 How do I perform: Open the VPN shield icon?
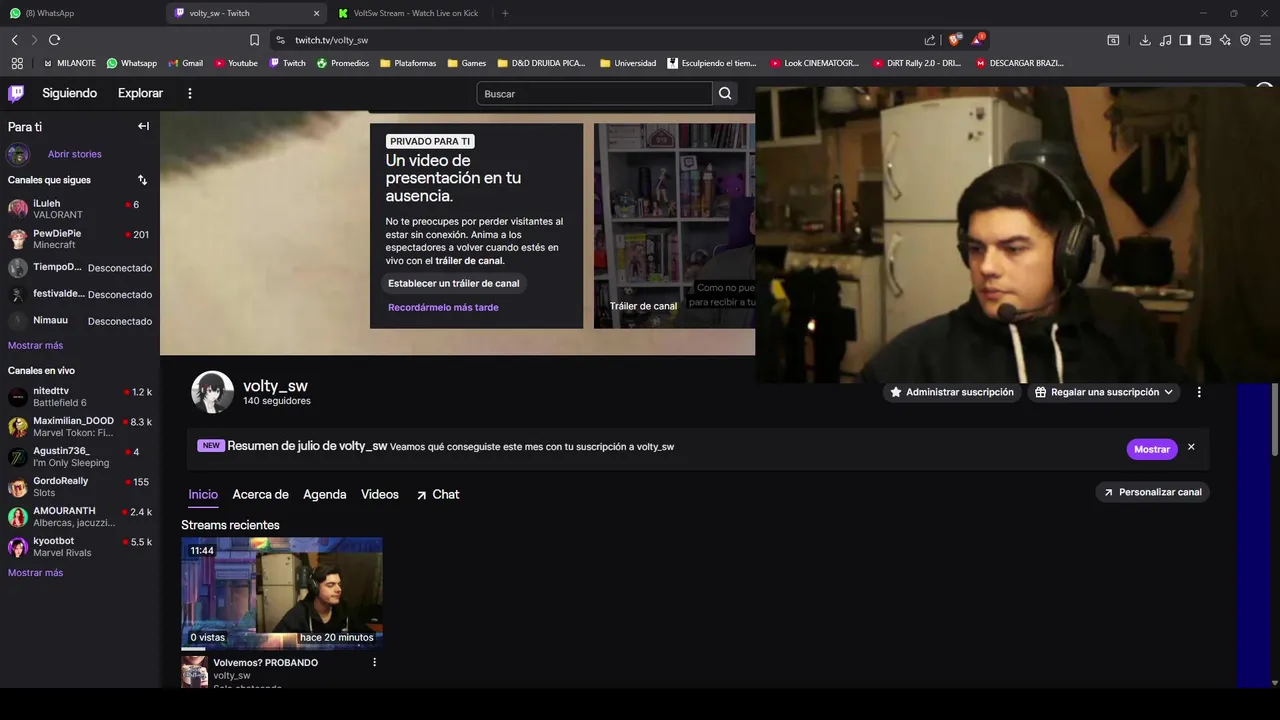pos(1245,40)
